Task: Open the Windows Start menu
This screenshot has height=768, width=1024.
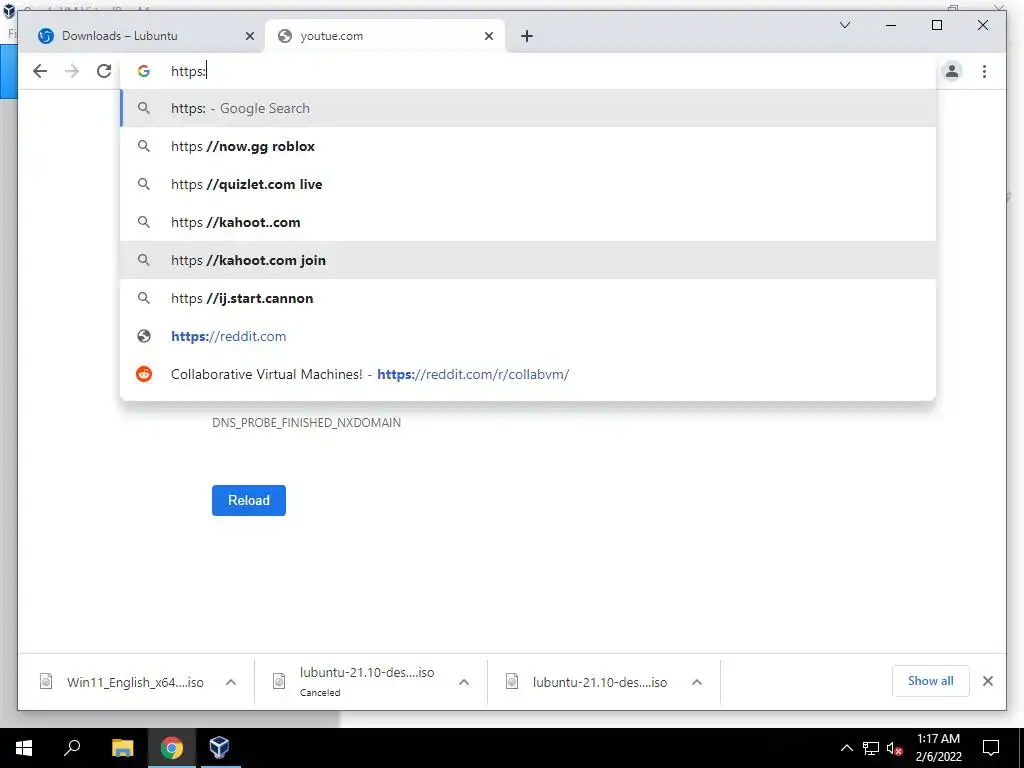Action: (24, 748)
